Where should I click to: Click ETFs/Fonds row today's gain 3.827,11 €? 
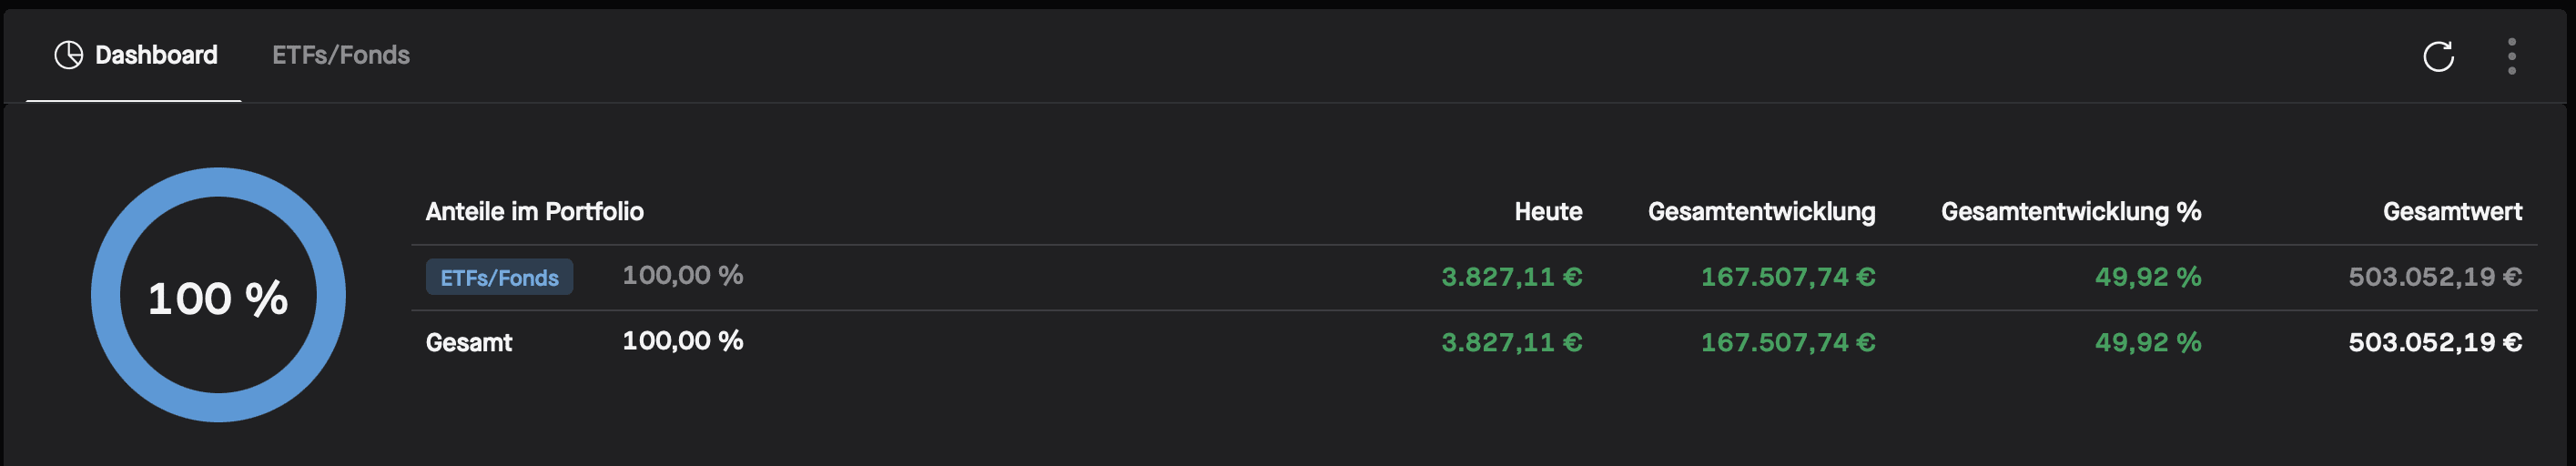point(1511,277)
